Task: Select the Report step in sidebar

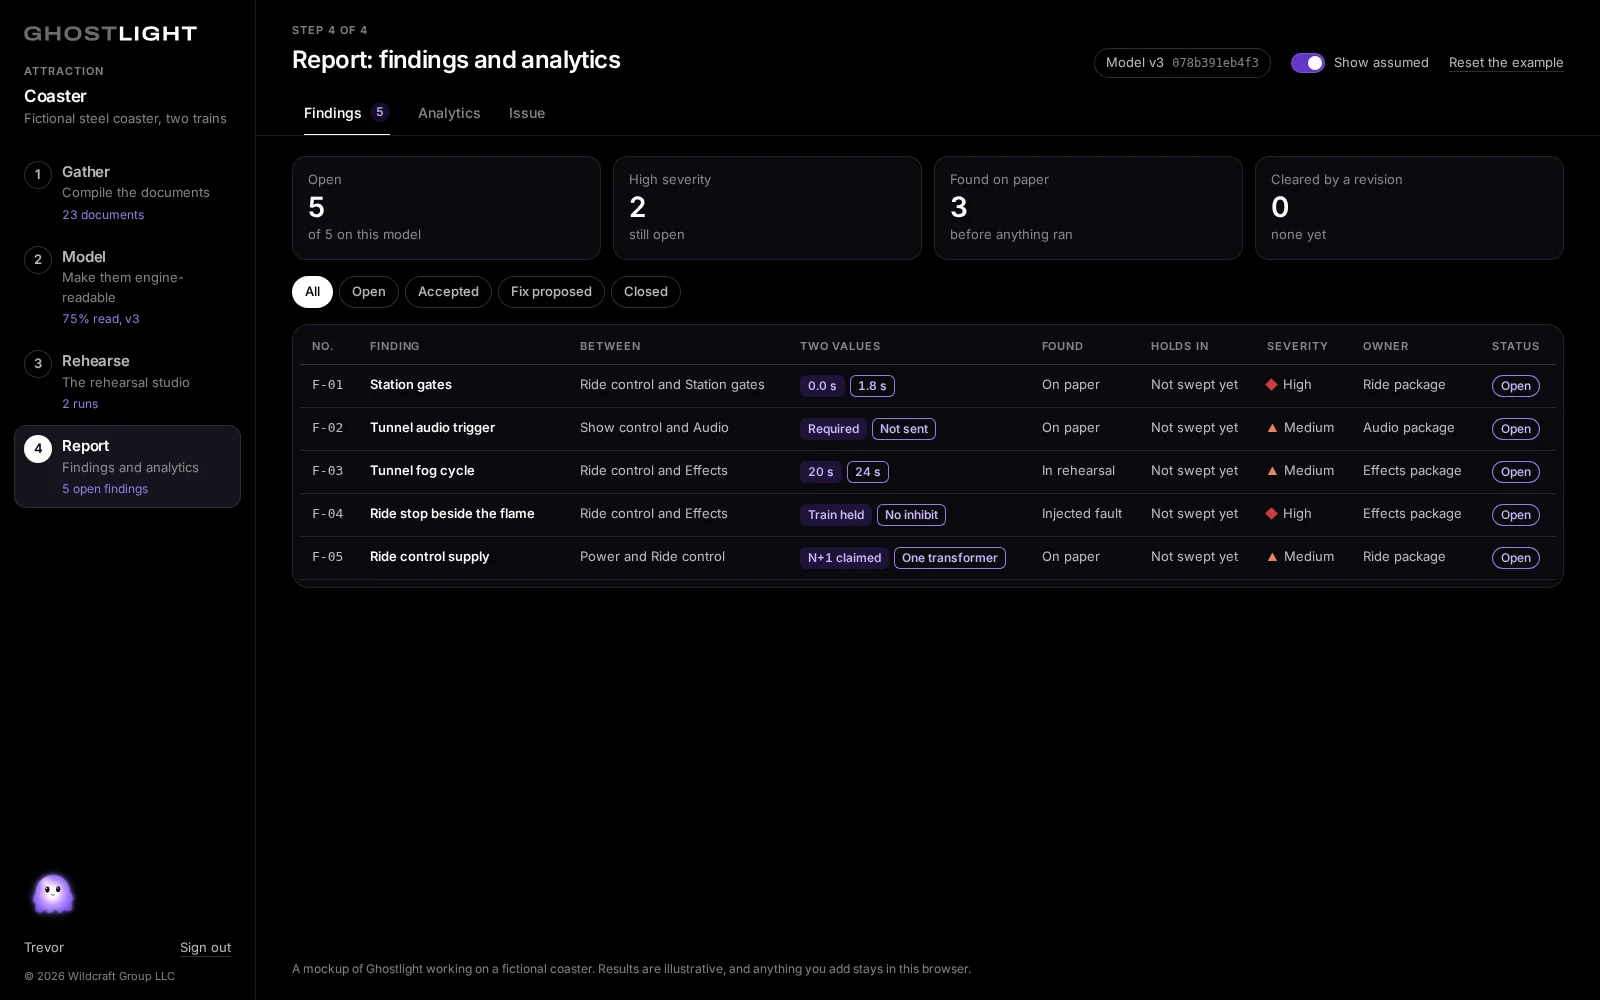Action: pyautogui.click(x=127, y=466)
